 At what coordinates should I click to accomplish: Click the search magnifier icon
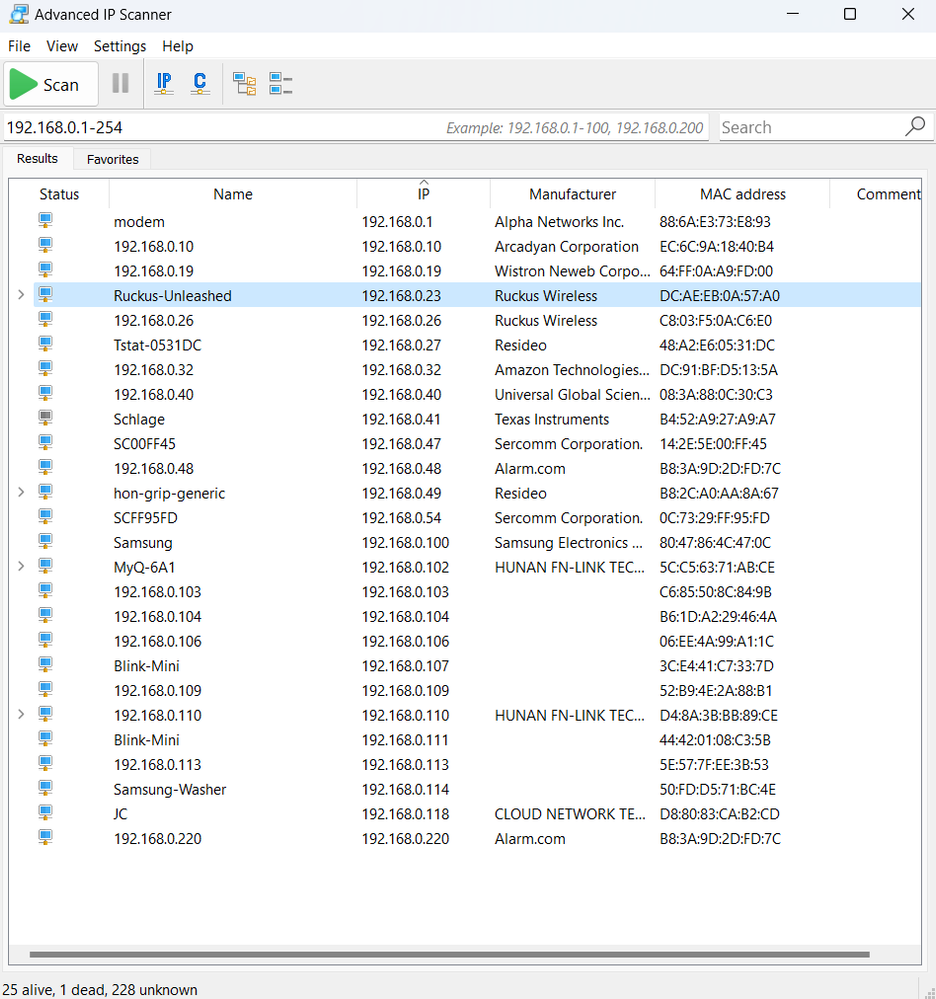pyautogui.click(x=914, y=127)
